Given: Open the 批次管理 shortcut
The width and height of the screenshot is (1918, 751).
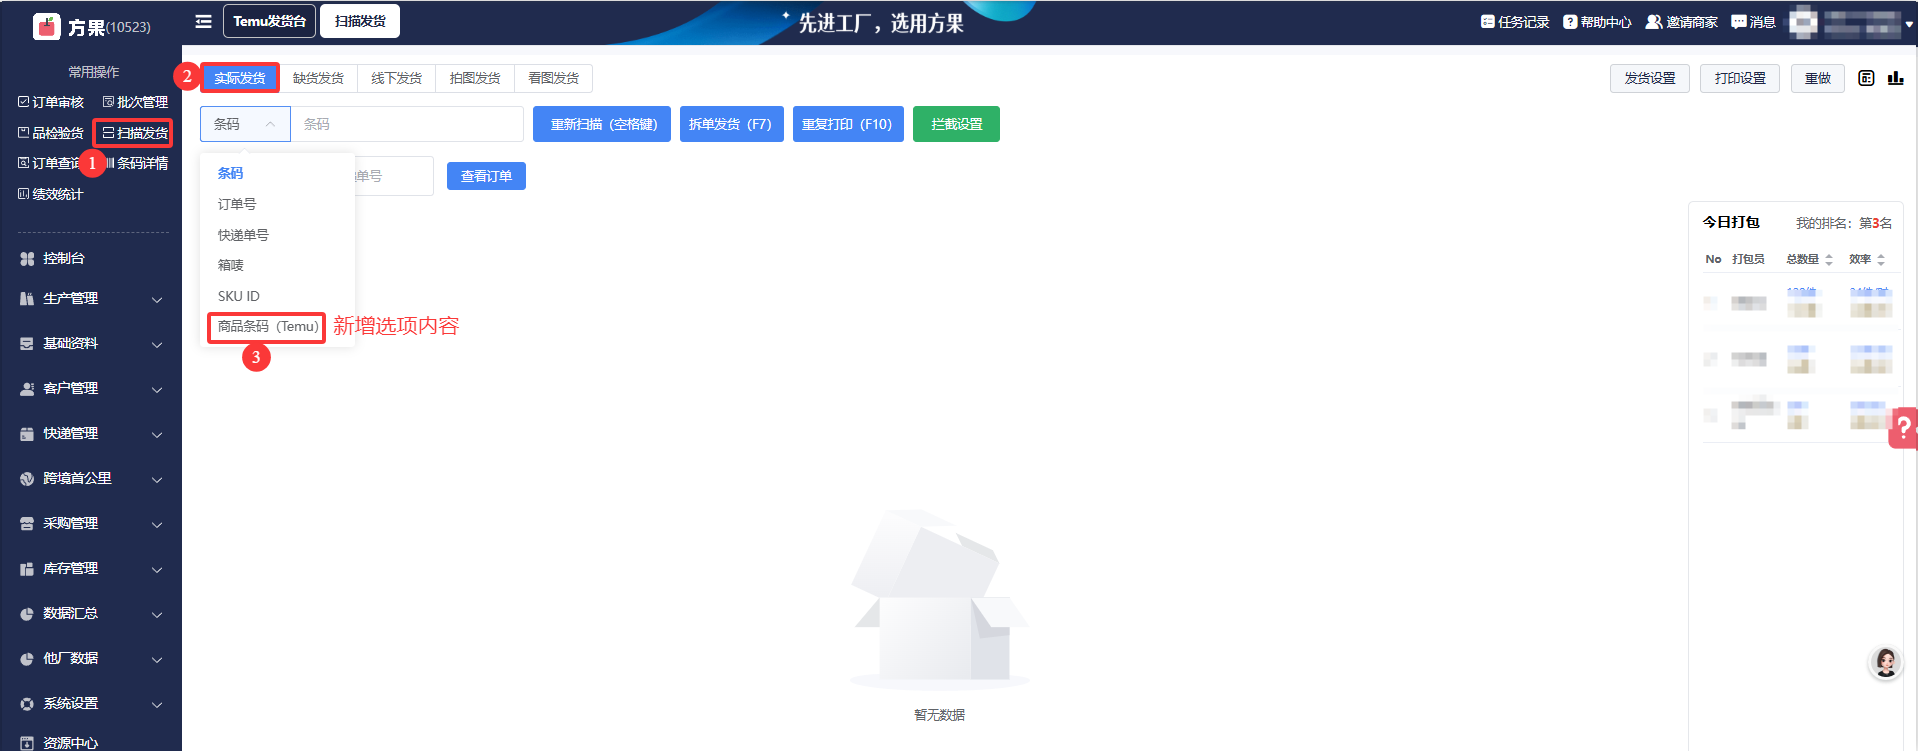Looking at the screenshot, I should pyautogui.click(x=135, y=102).
